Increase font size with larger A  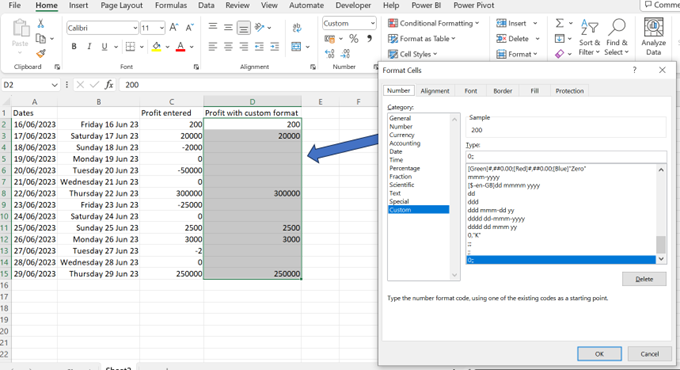point(173,28)
